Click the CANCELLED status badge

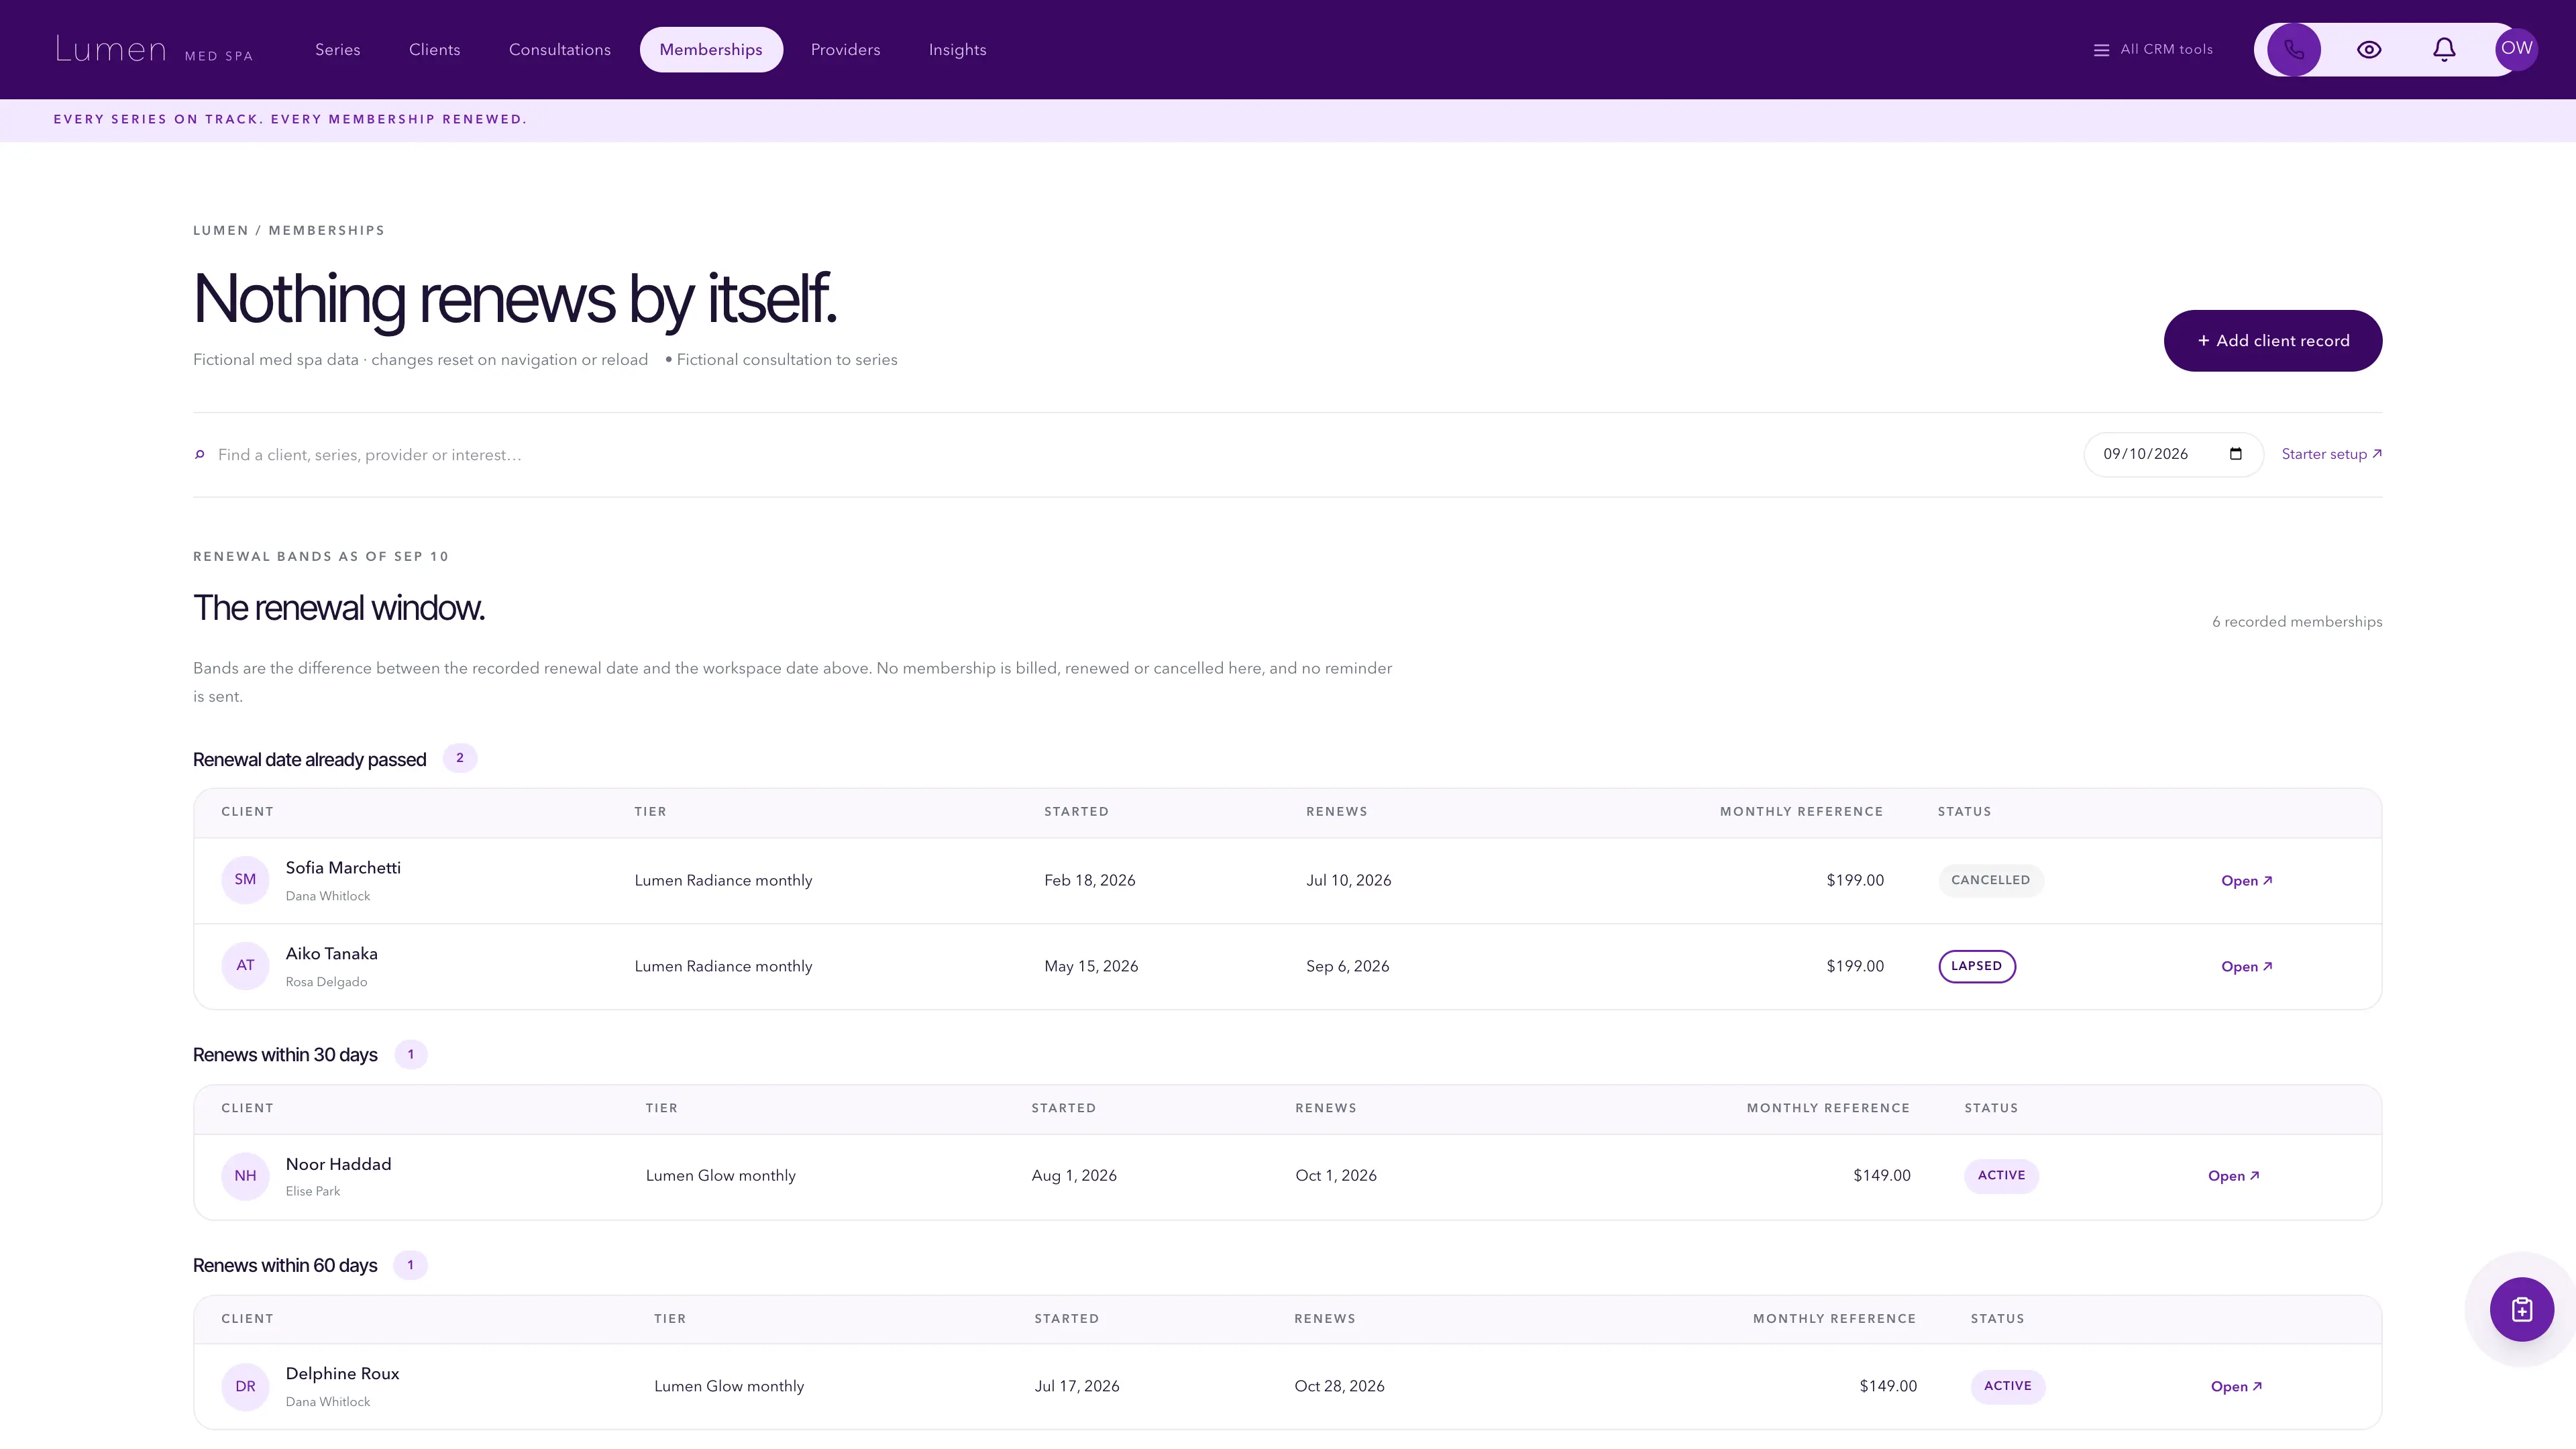(1990, 880)
